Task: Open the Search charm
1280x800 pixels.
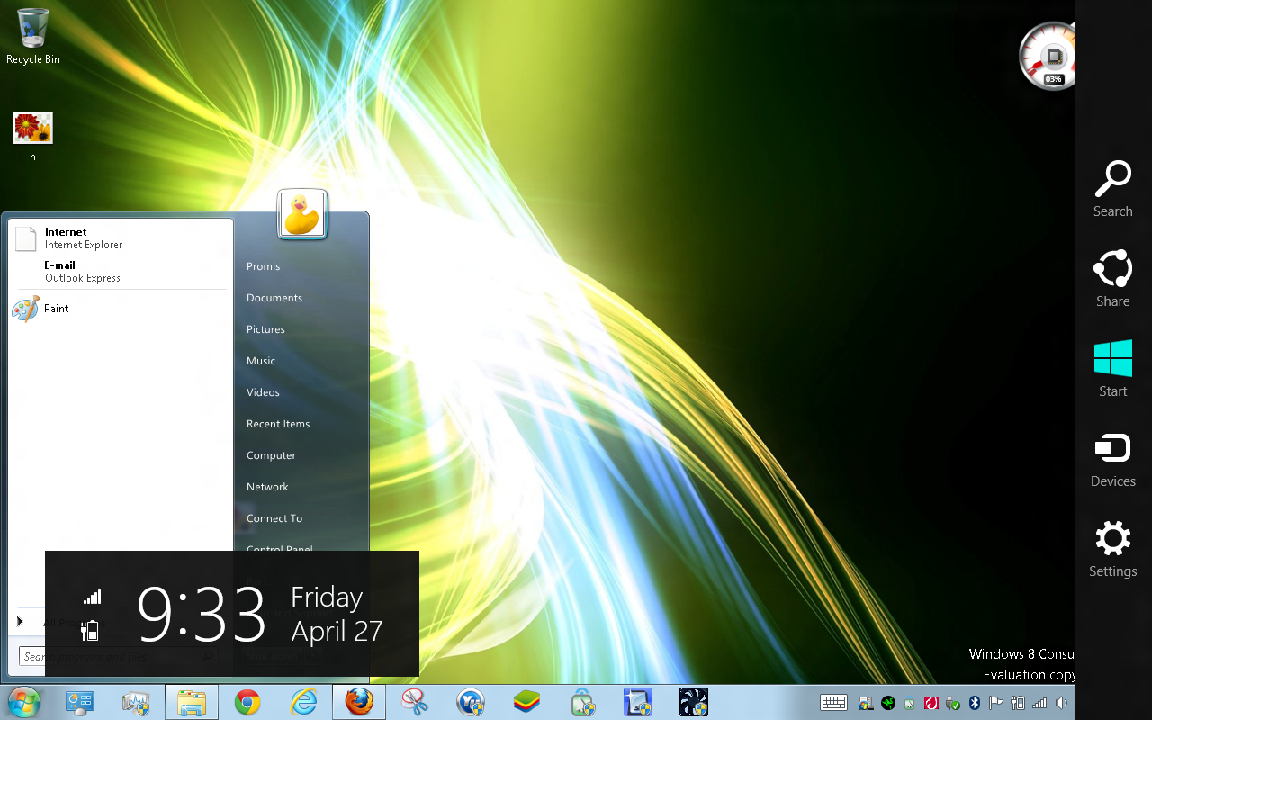Action: point(1112,189)
